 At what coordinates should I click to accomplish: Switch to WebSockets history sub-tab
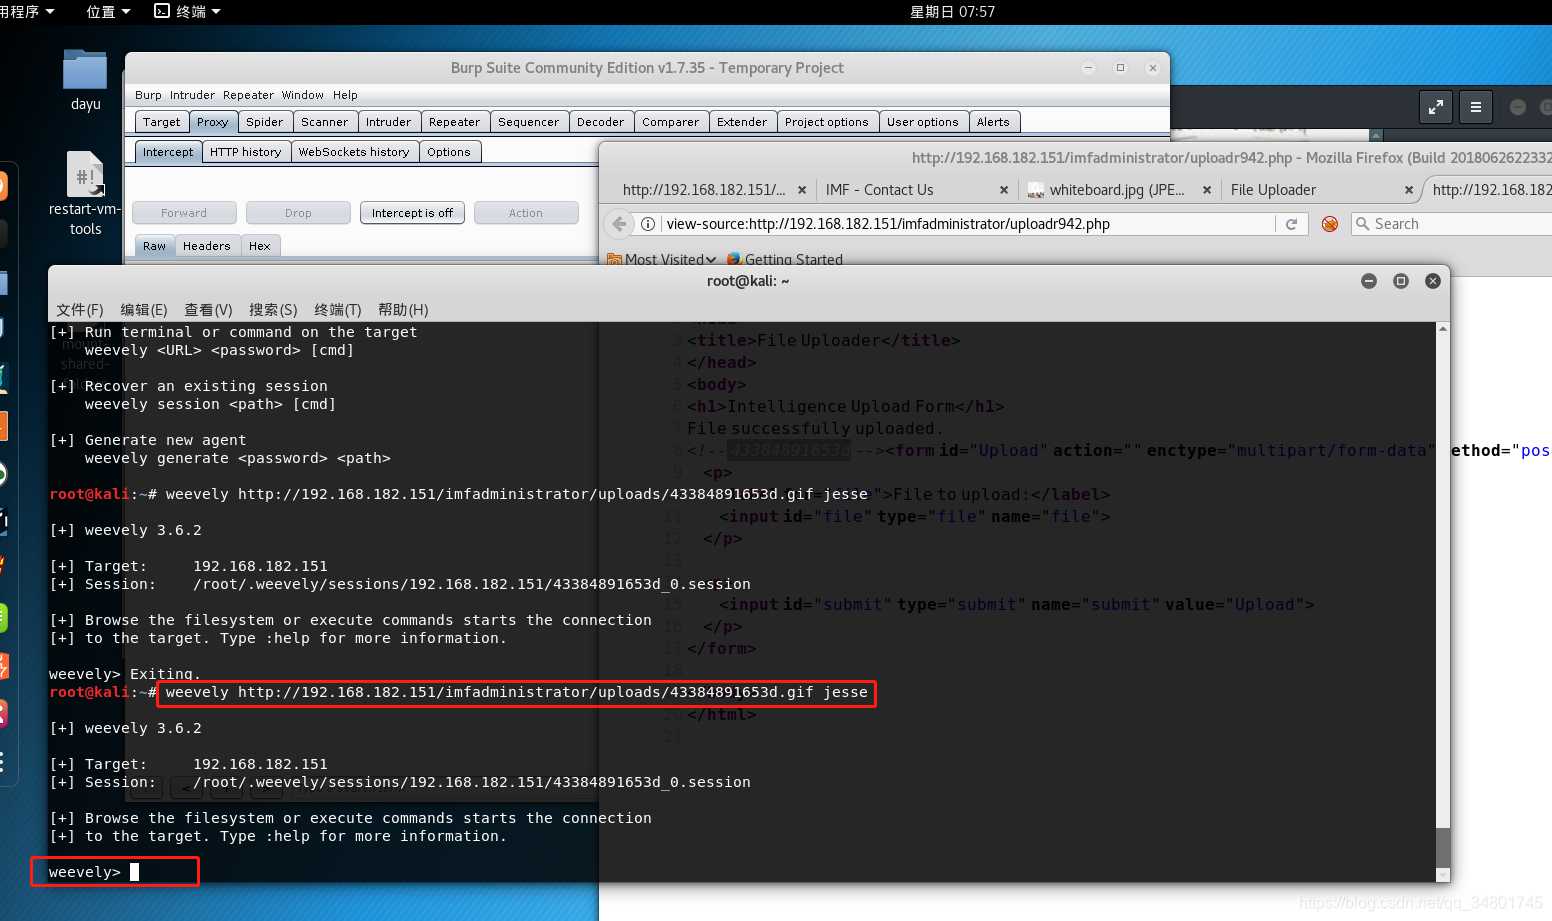(353, 152)
